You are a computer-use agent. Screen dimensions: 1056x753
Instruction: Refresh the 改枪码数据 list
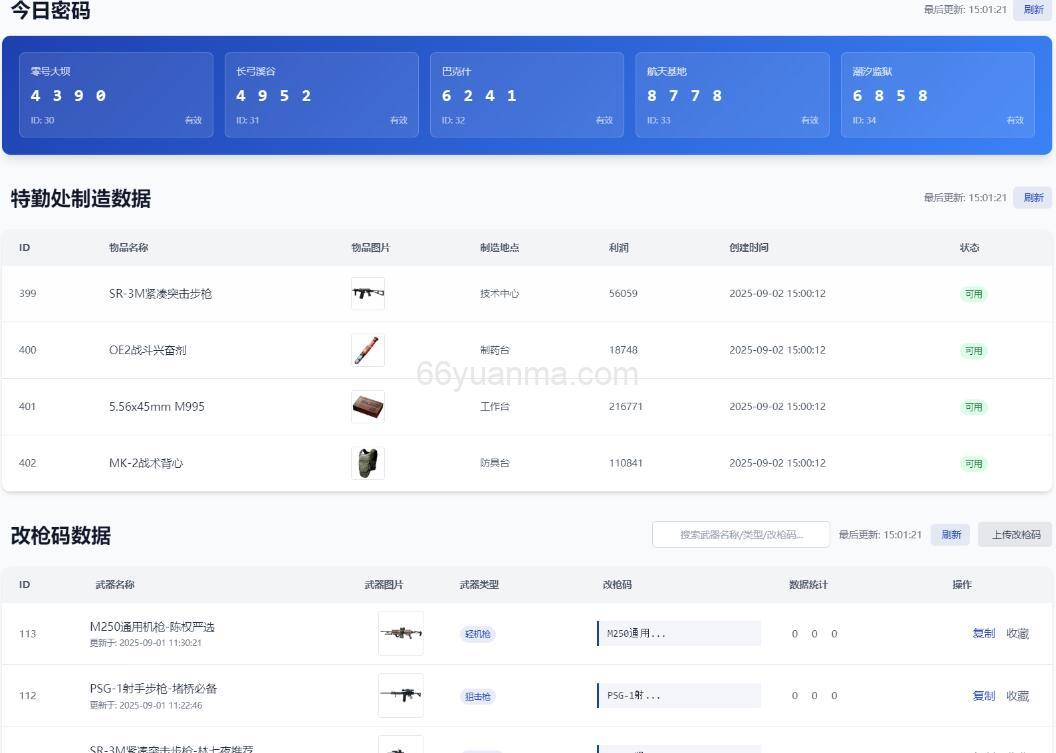[x=949, y=535]
